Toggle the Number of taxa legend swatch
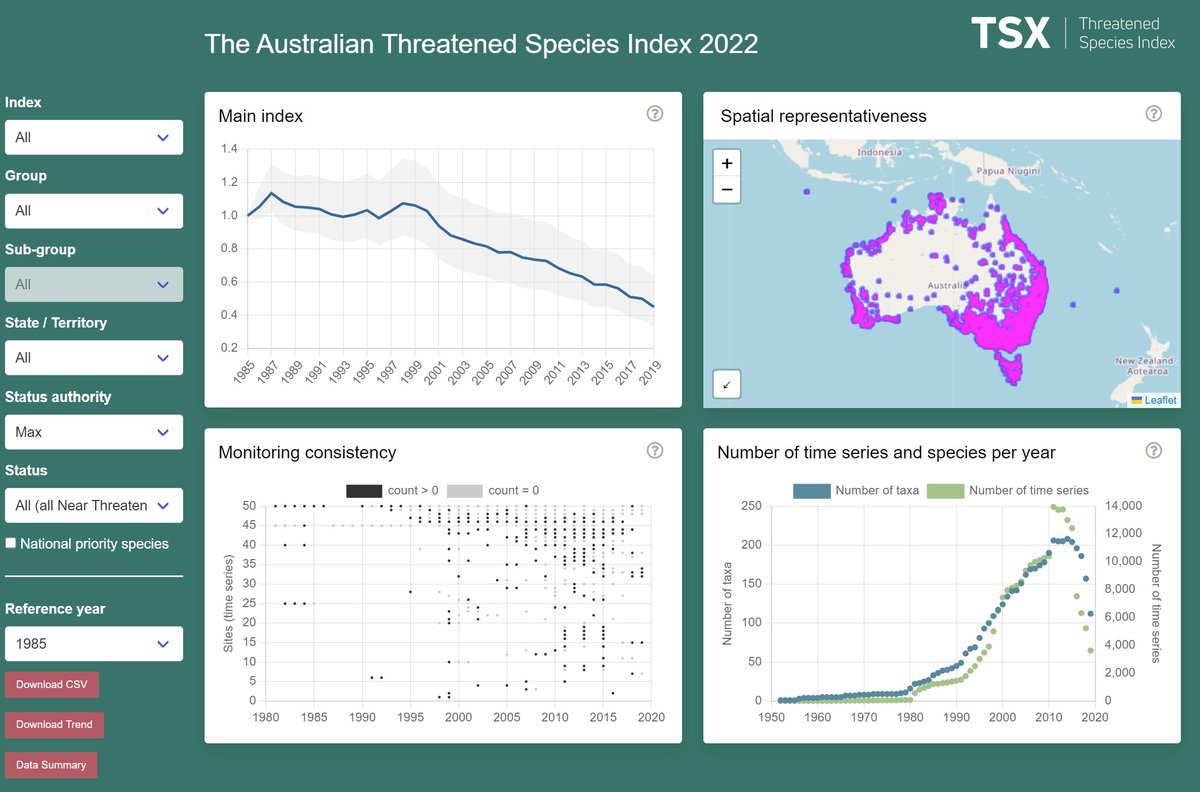Image resolution: width=1200 pixels, height=792 pixels. click(x=811, y=490)
